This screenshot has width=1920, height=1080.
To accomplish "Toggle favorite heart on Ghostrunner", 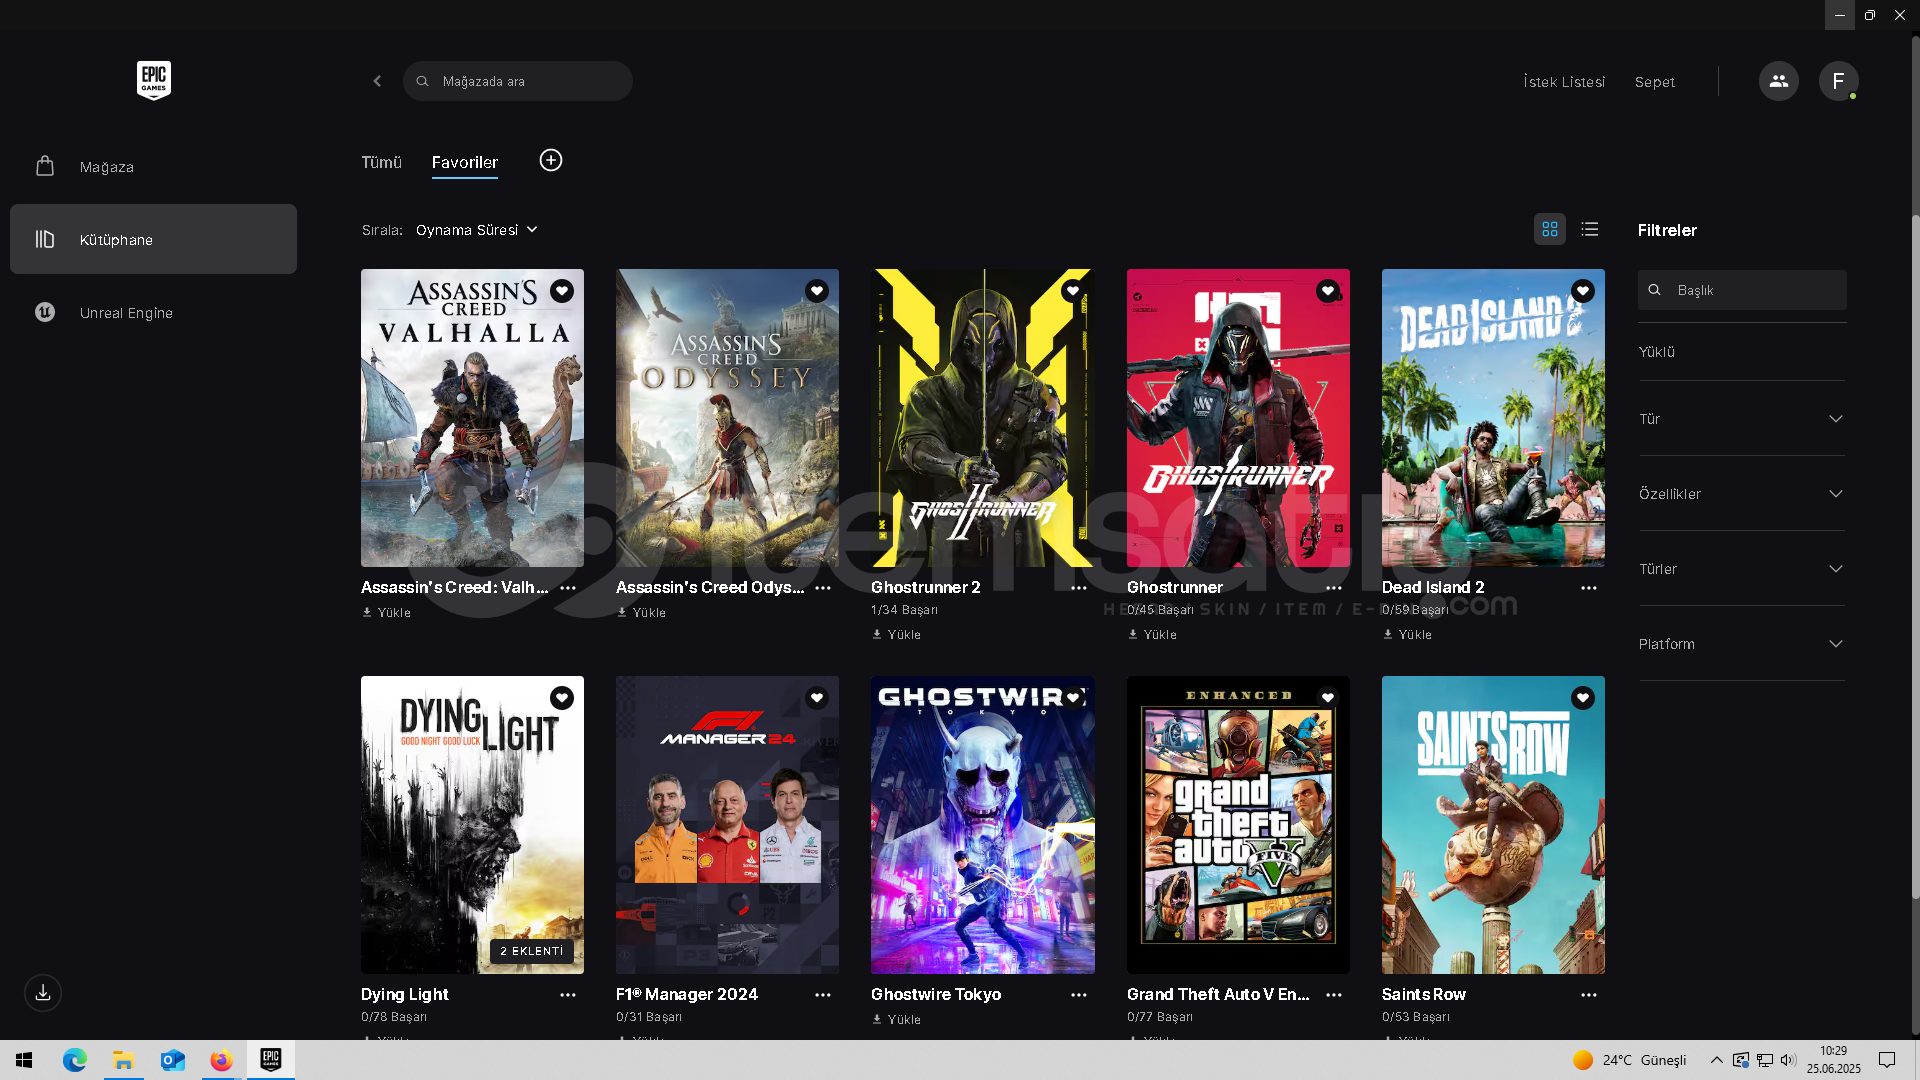I will pos(1328,291).
